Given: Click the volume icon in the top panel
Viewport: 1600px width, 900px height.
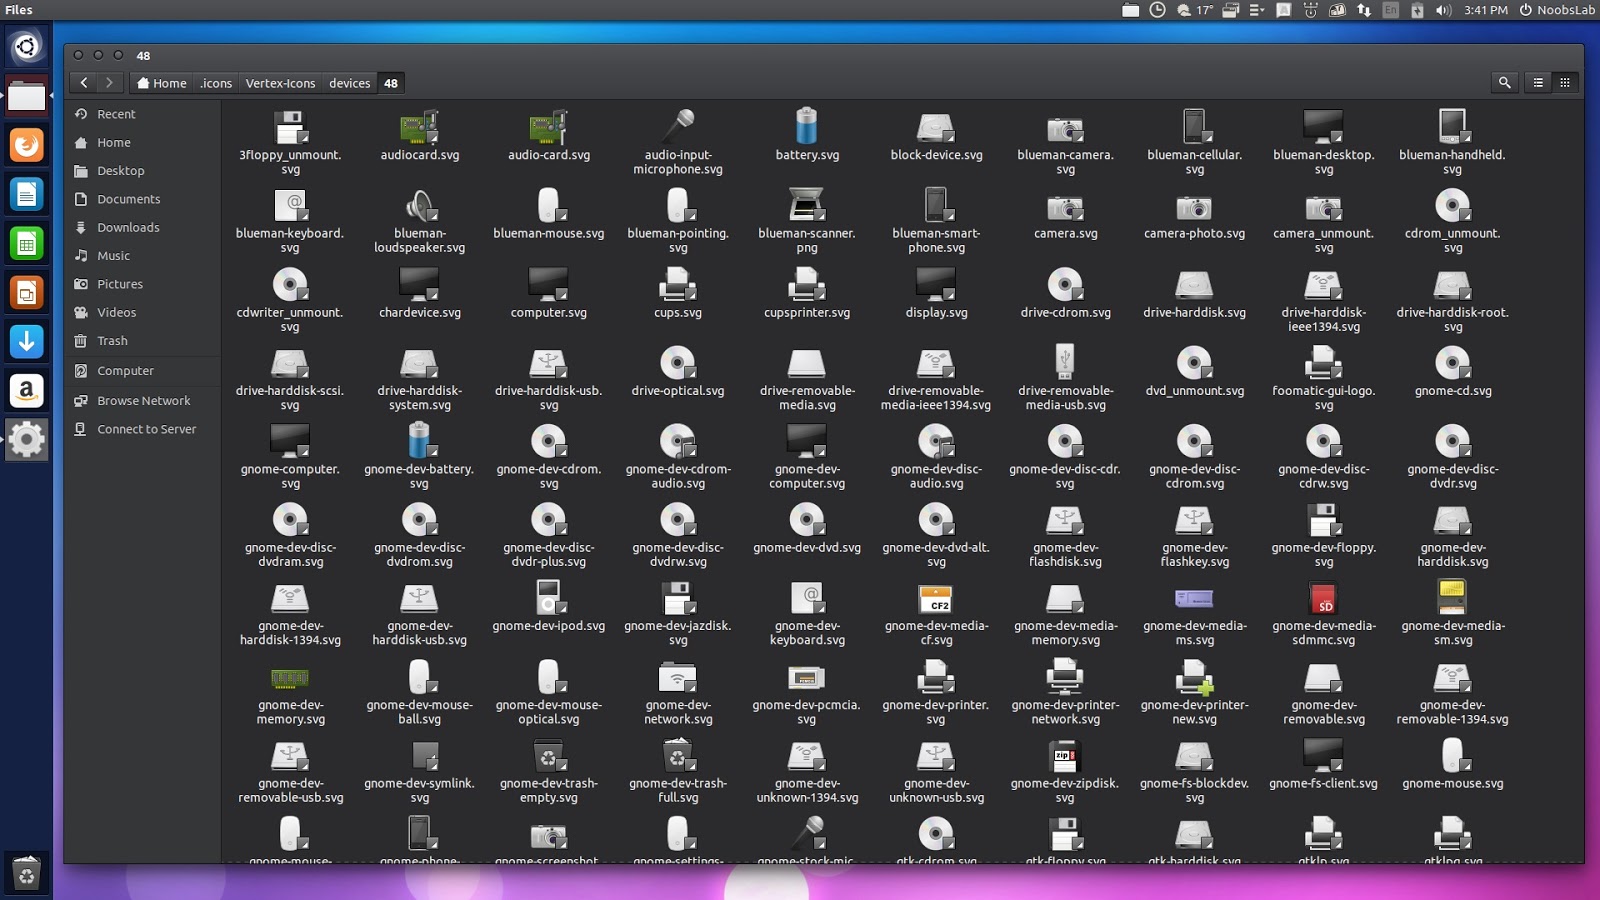Looking at the screenshot, I should (1442, 10).
